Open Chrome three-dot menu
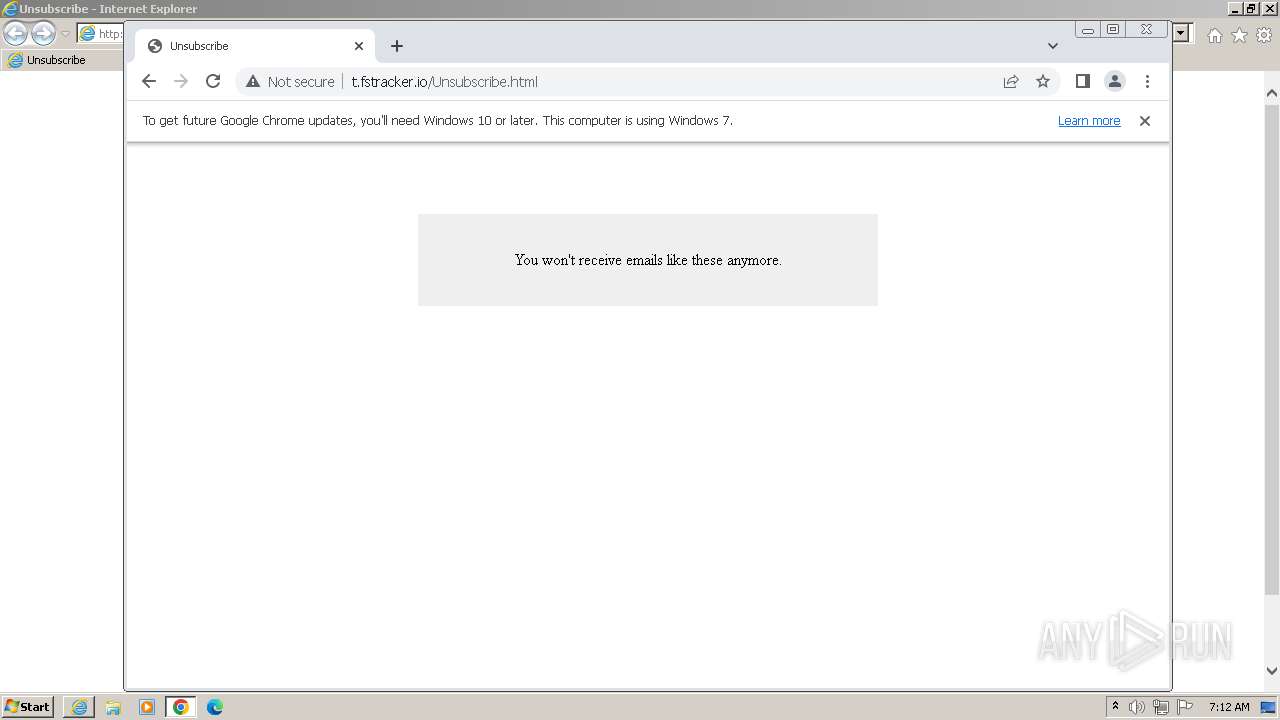This screenshot has height=720, width=1280. point(1148,82)
